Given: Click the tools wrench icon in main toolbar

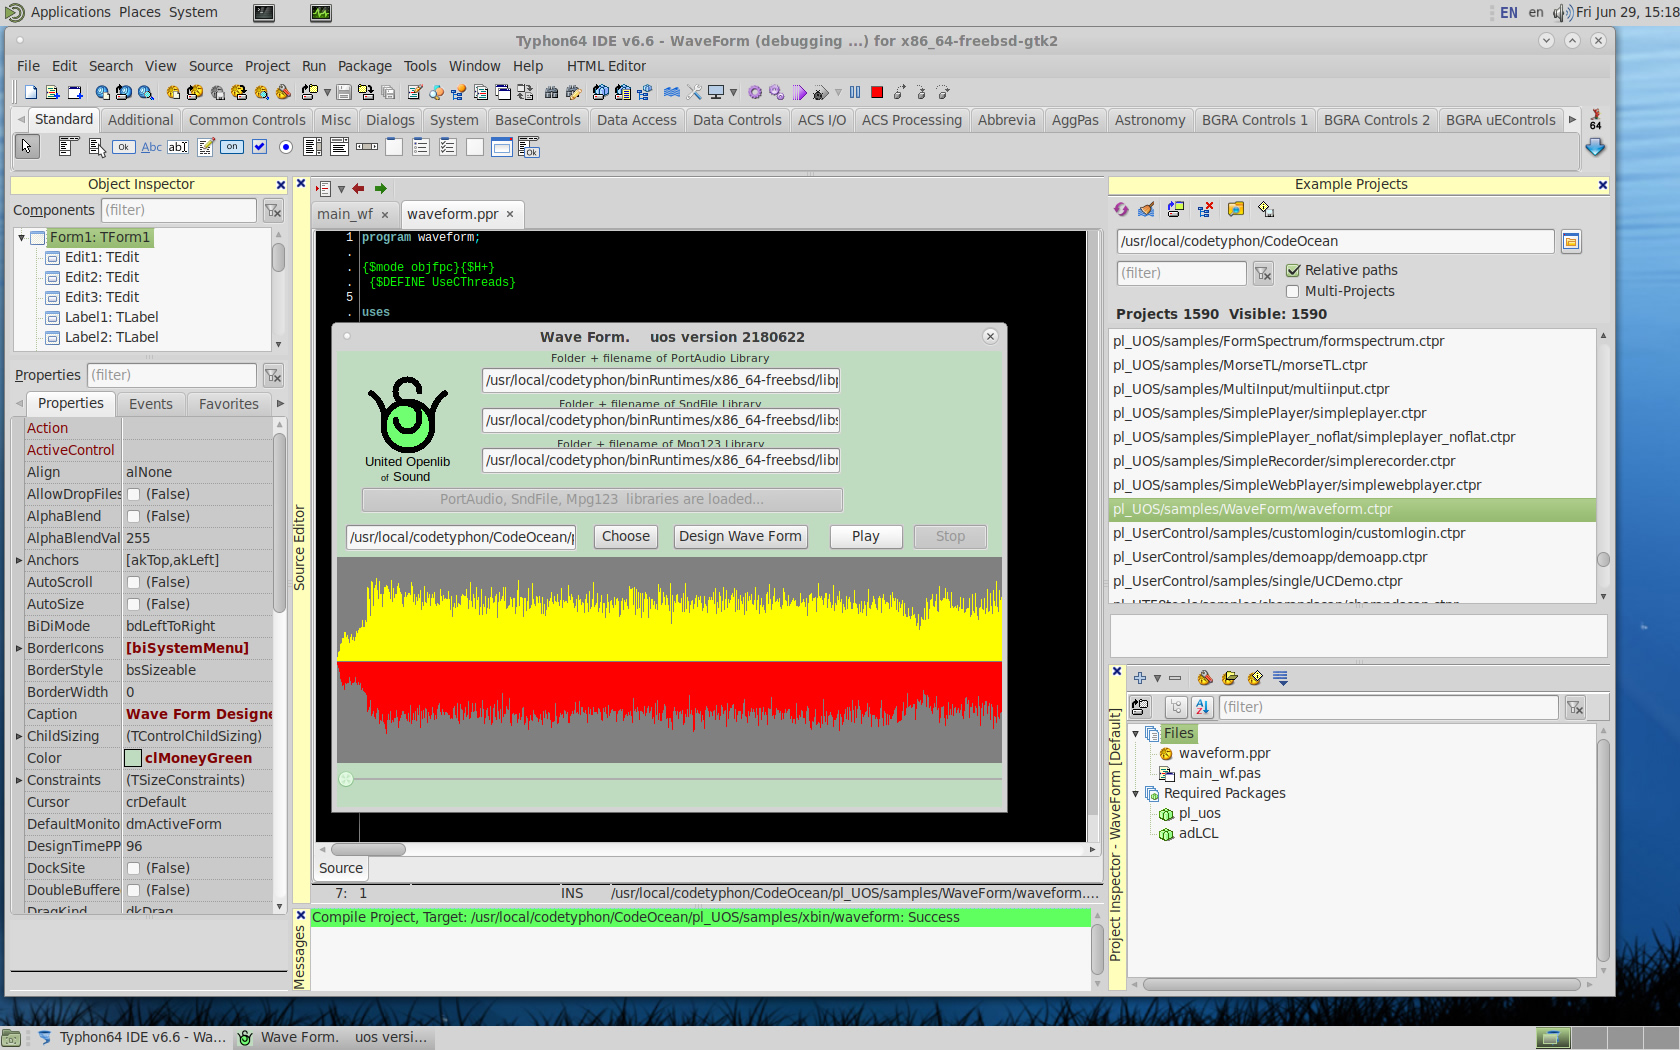Looking at the screenshot, I should (694, 92).
